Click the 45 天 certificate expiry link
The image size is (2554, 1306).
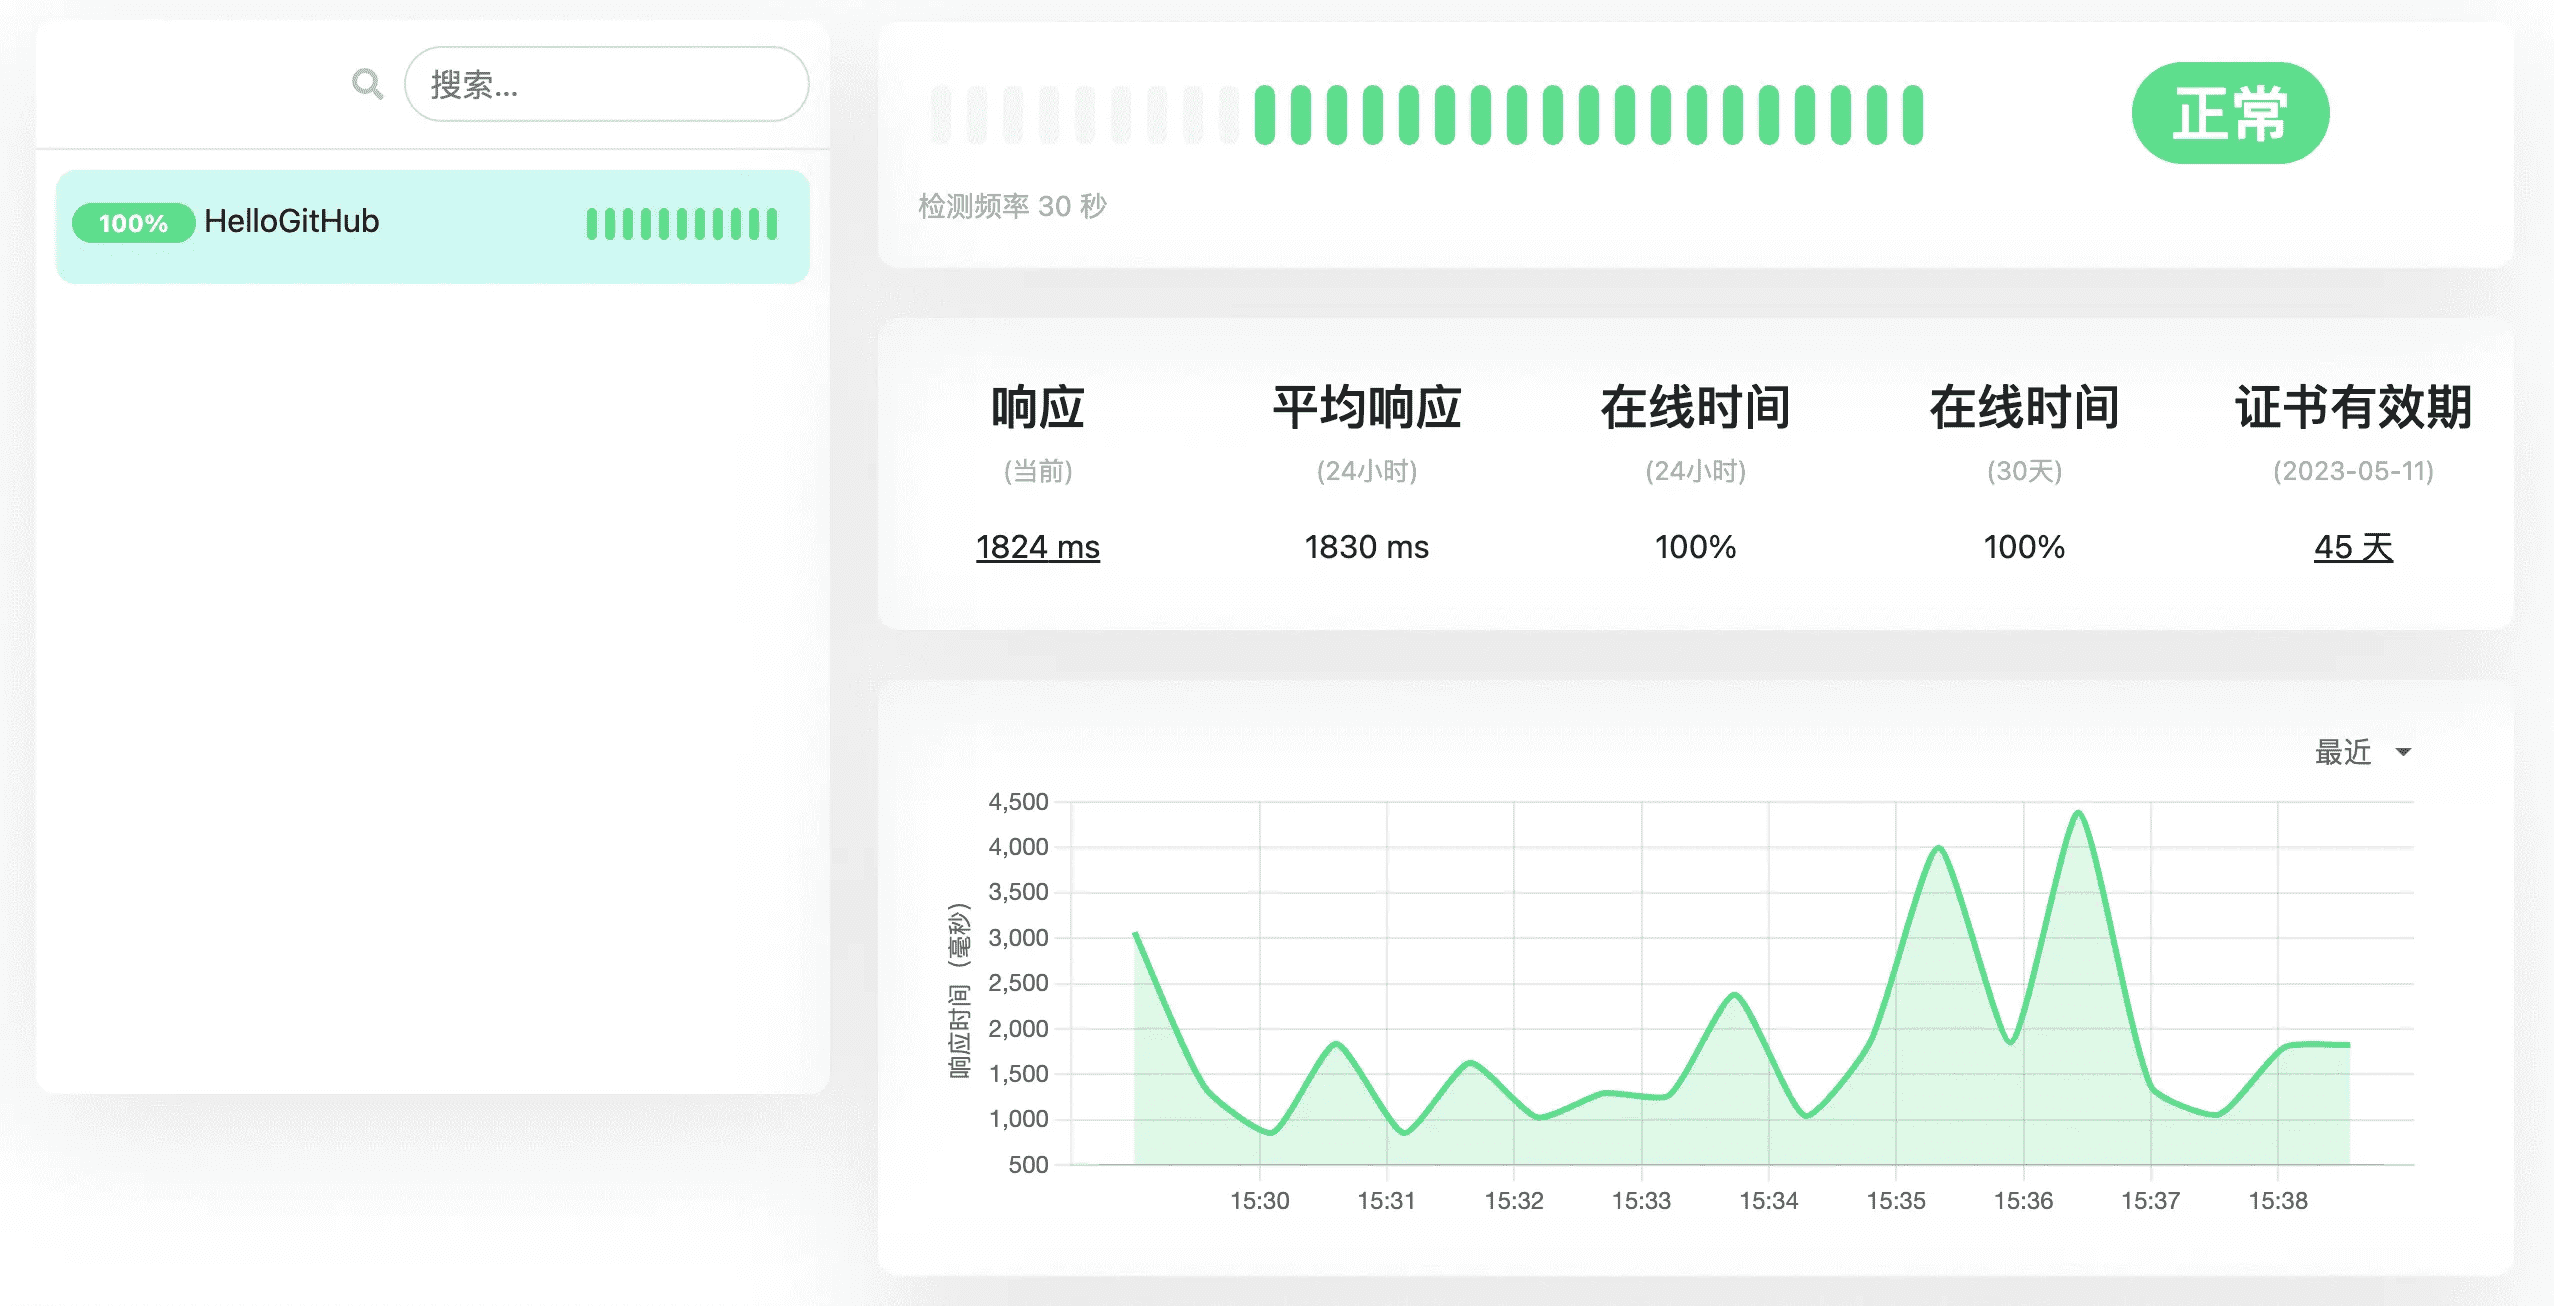click(x=2352, y=547)
